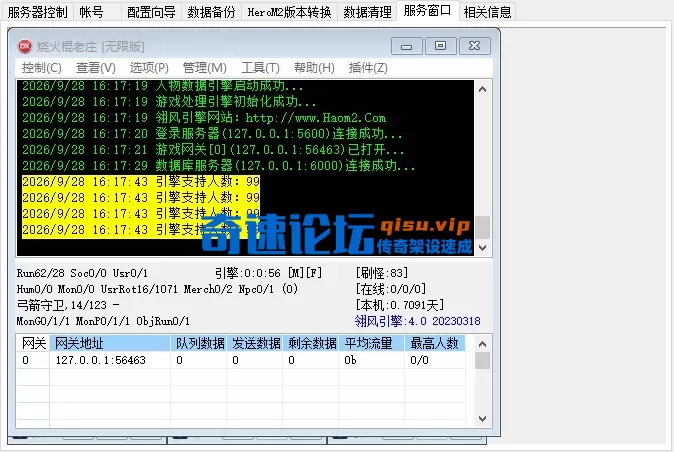The image size is (674, 452).
Task: Switch to the 数据备份 tab
Action: pos(211,12)
